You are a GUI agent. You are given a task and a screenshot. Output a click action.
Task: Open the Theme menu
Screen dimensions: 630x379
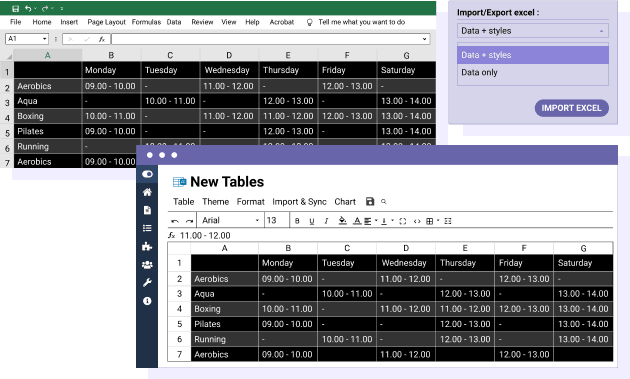click(x=215, y=202)
